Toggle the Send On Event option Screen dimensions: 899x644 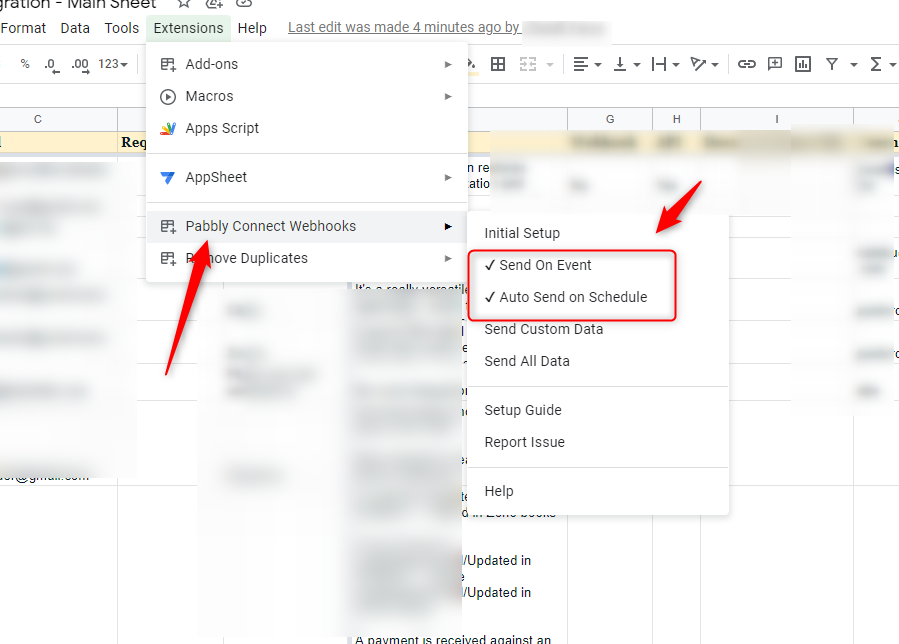pos(598,265)
